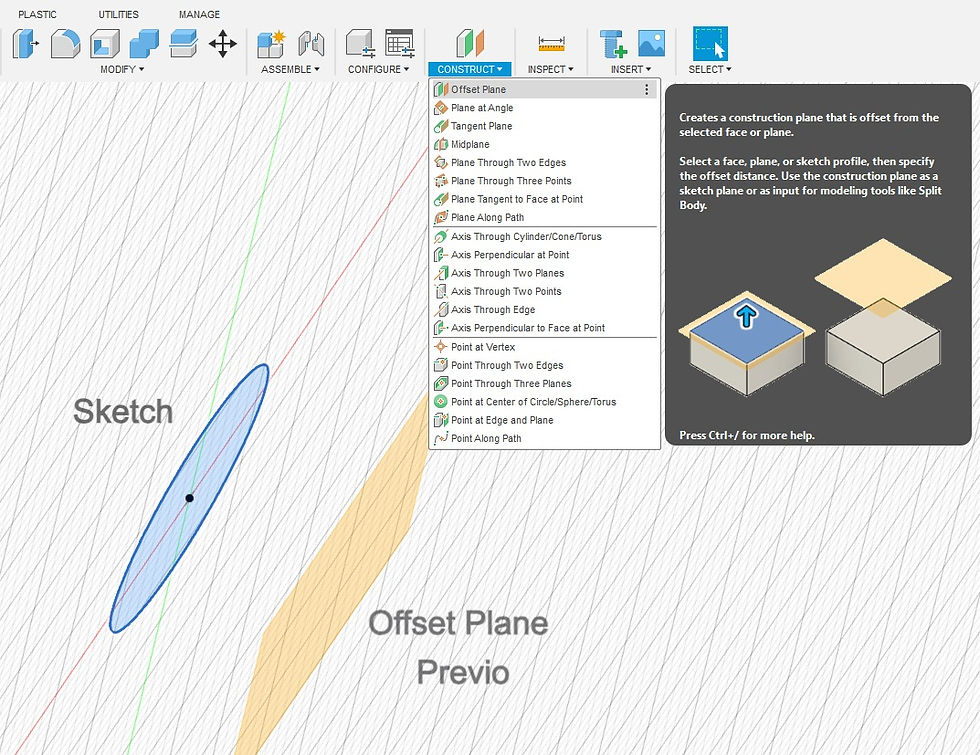
Task: Expand the MODIFY dropdown
Action: click(120, 69)
